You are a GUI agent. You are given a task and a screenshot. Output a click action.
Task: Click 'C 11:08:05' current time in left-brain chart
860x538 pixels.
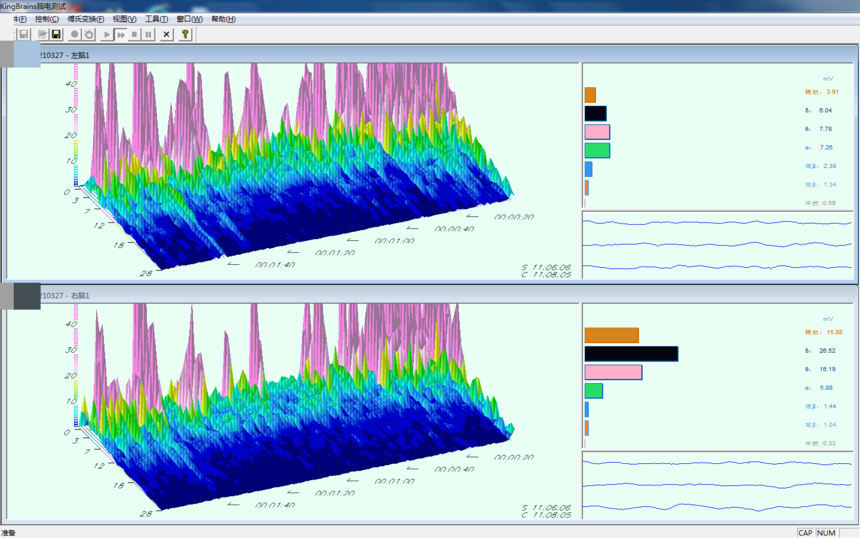coord(546,275)
